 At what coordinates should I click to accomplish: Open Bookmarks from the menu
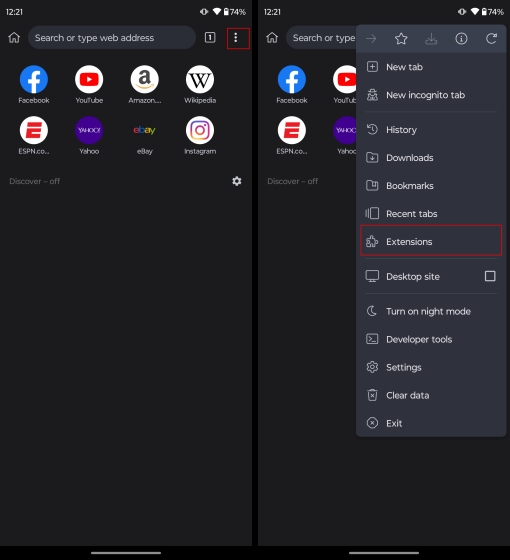click(x=431, y=186)
